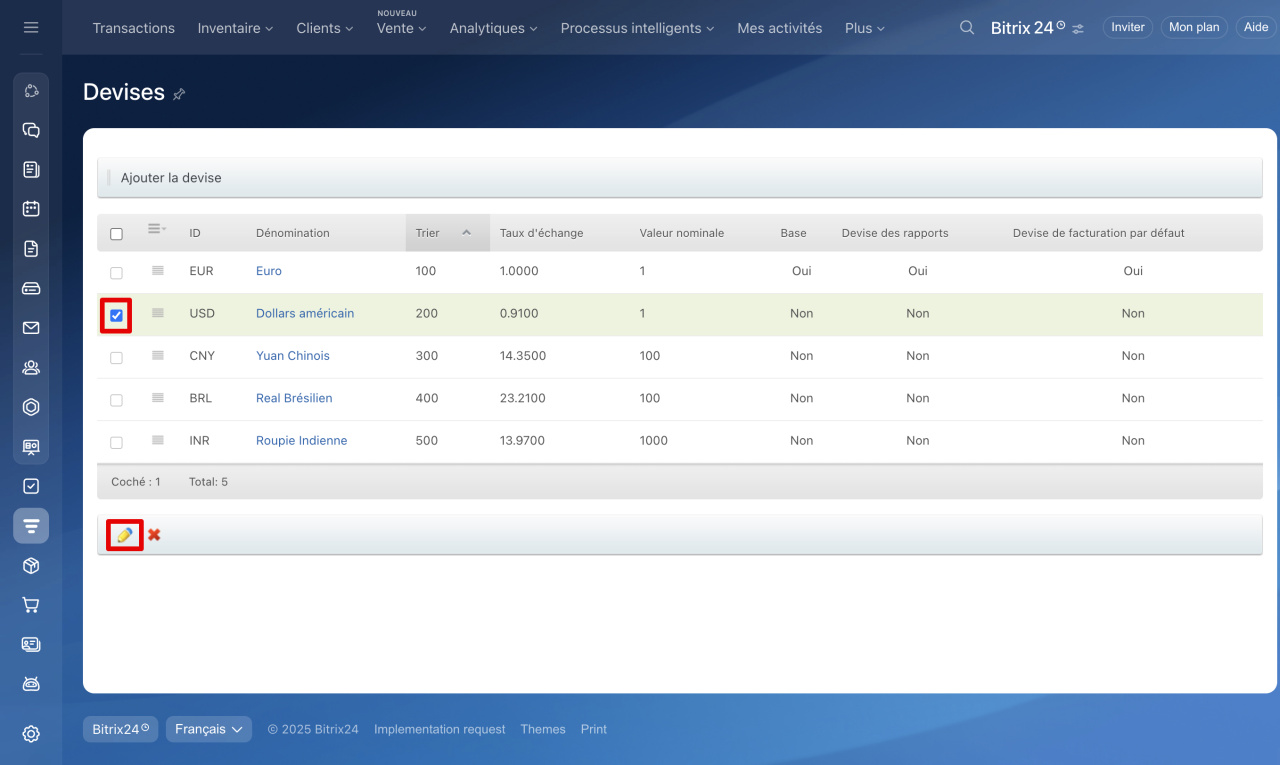The width and height of the screenshot is (1280, 765).
Task: Open row actions menu for EUR
Action: click(158, 270)
